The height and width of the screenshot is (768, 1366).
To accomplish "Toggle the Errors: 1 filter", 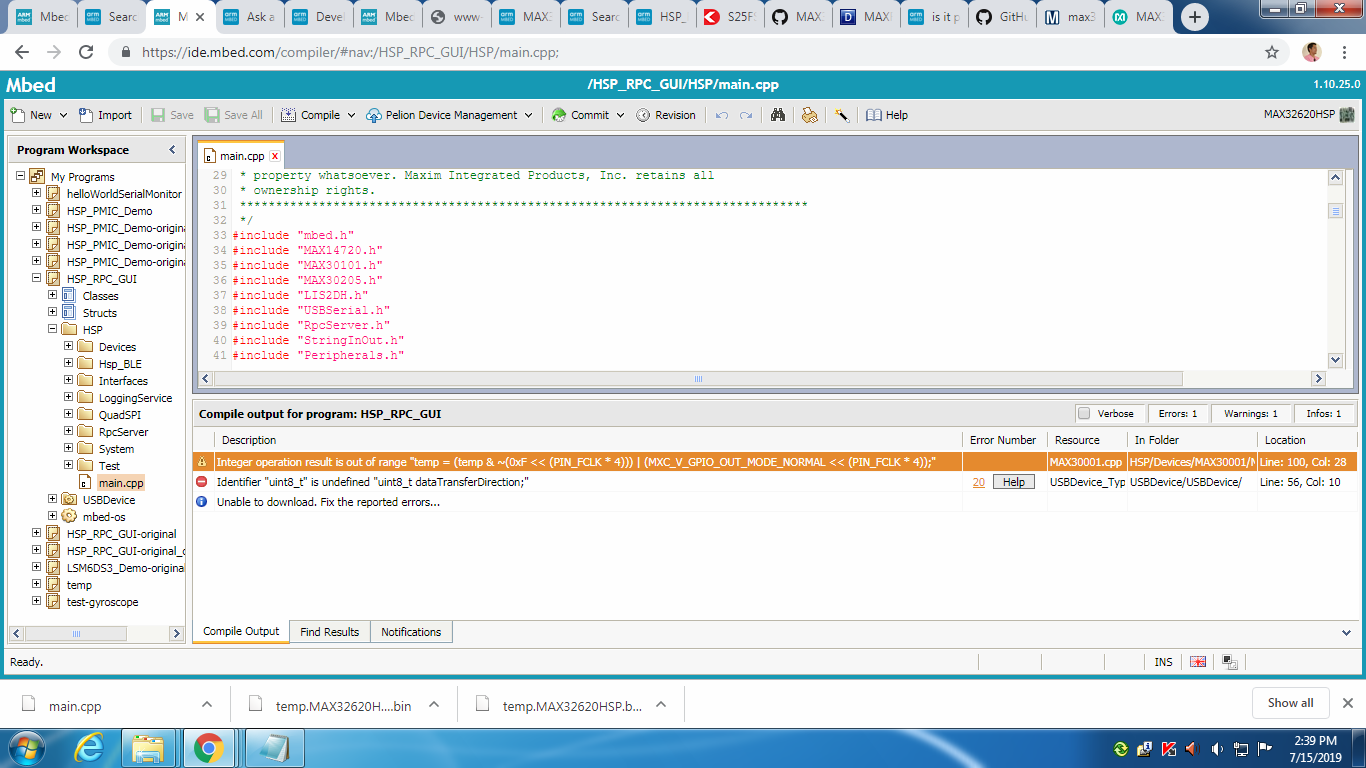I will coord(1178,413).
